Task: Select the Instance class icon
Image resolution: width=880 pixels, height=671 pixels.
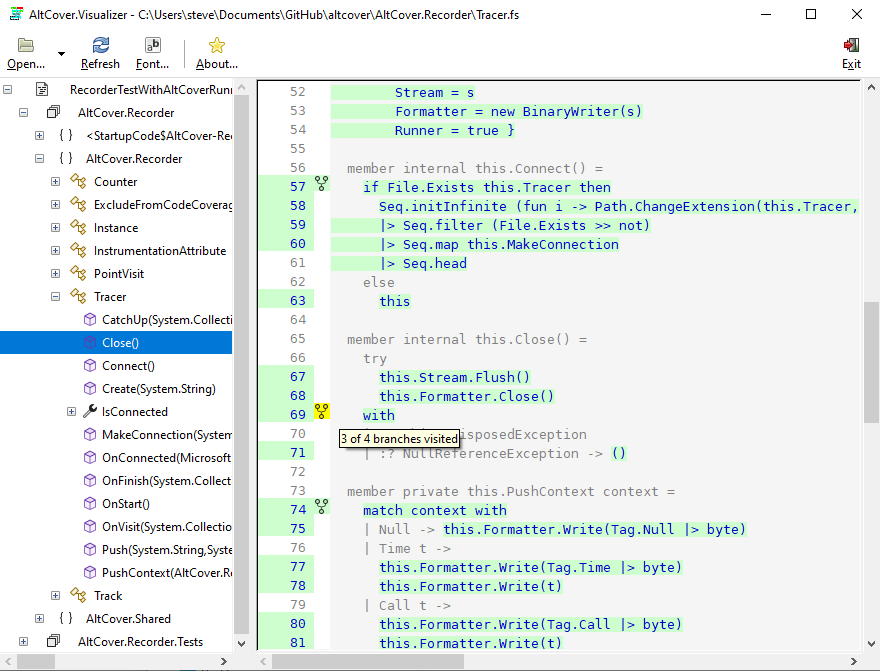Action: (78, 227)
